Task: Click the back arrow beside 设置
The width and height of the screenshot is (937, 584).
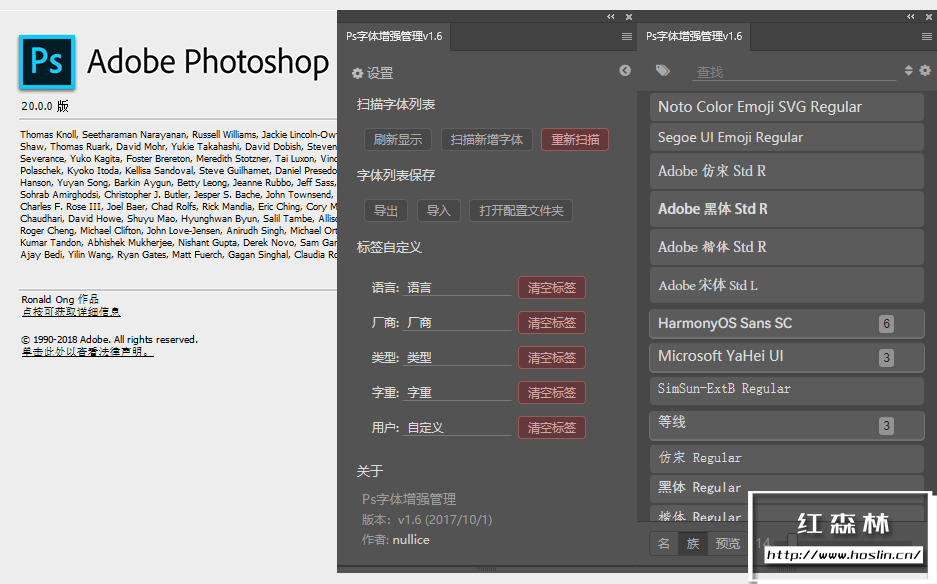Action: [x=625, y=71]
